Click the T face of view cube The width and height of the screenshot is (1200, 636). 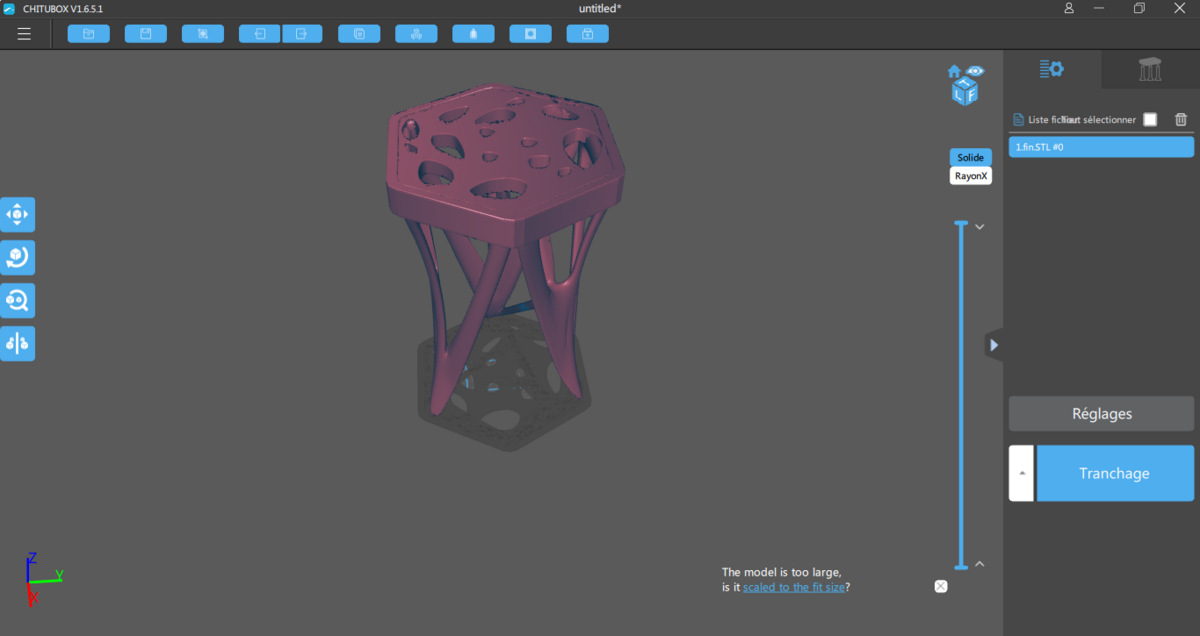965,83
